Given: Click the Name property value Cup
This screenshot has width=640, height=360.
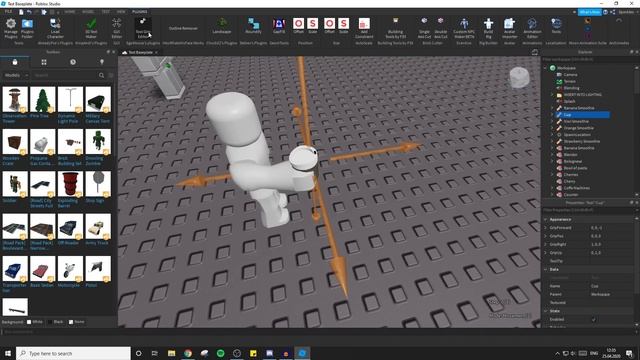Looking at the screenshot, I should (595, 286).
